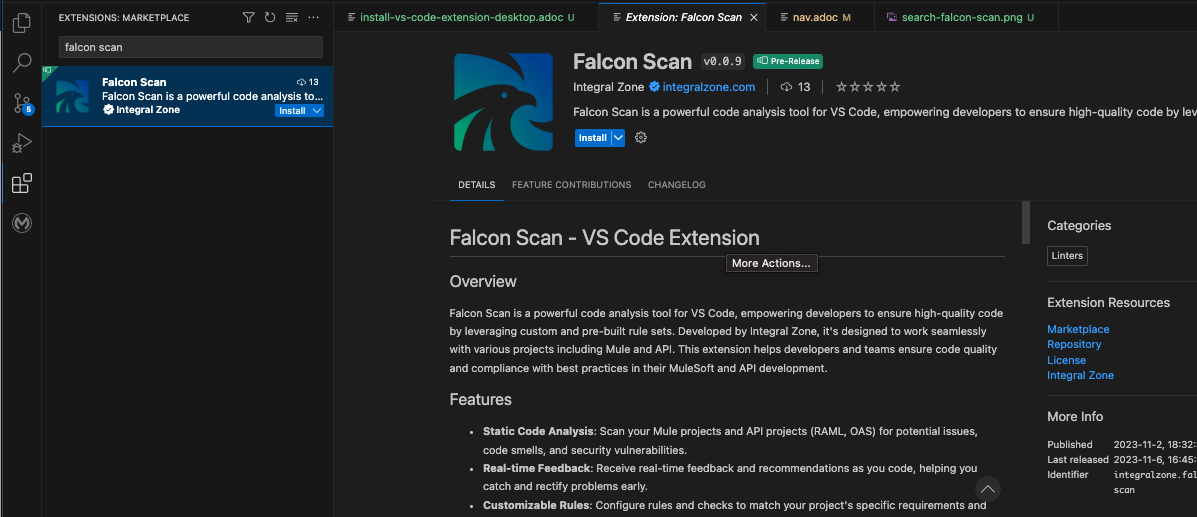
Task: Open Install dropdown arrow in sidebar list item
Action: tap(318, 111)
